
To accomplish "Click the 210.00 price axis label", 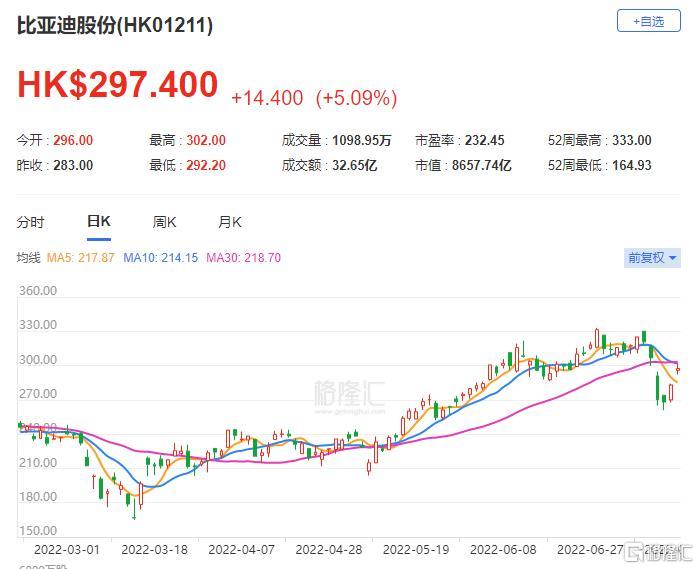I will 38,462.
